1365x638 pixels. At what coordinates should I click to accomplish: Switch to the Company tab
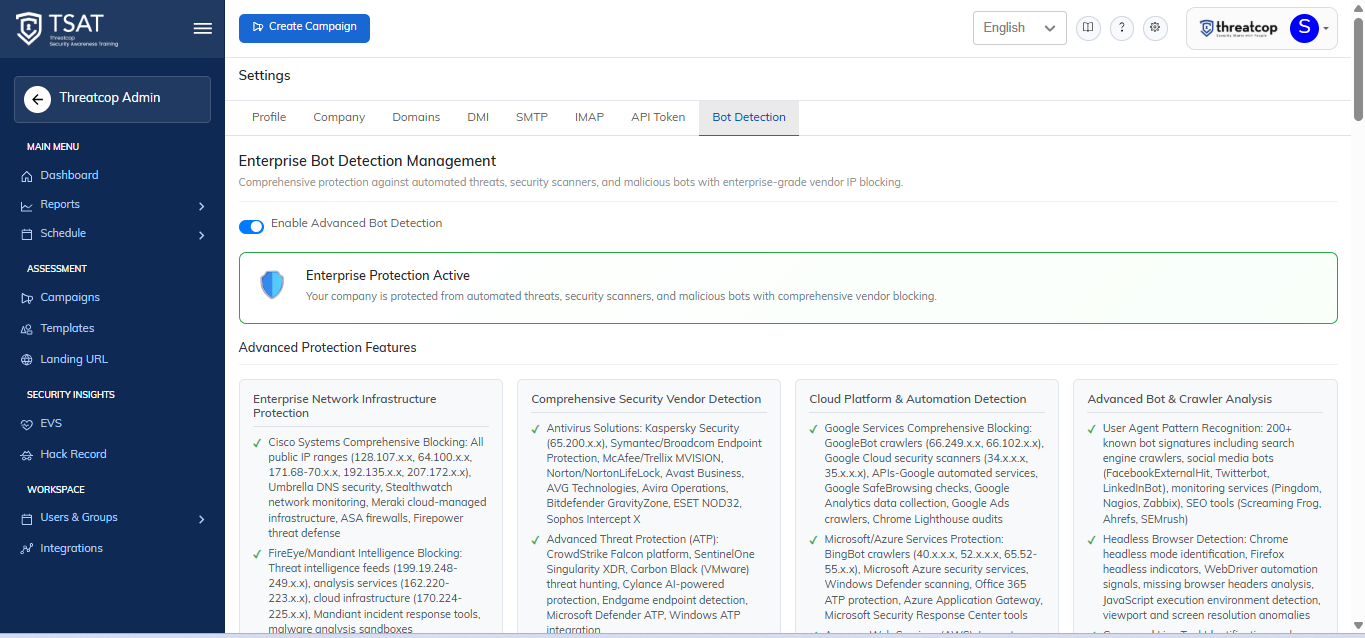(339, 117)
